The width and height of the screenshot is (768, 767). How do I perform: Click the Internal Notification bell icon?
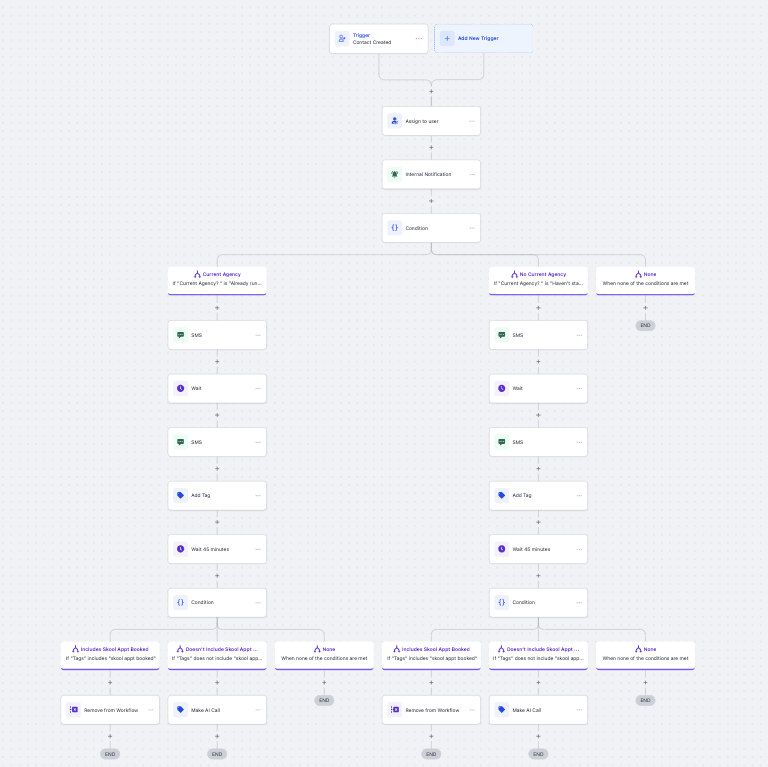click(x=395, y=174)
